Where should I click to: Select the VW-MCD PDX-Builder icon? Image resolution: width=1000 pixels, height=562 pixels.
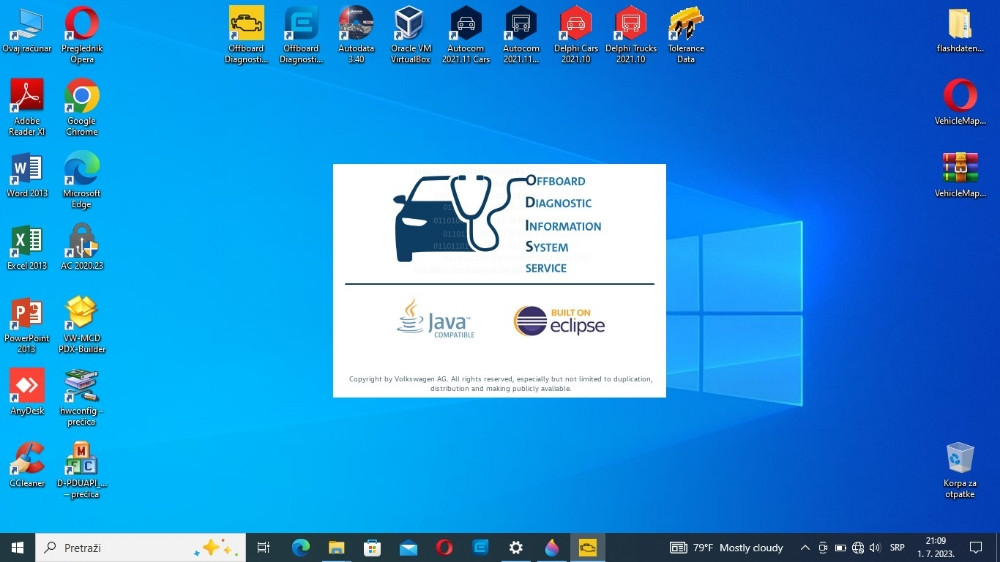[x=82, y=325]
